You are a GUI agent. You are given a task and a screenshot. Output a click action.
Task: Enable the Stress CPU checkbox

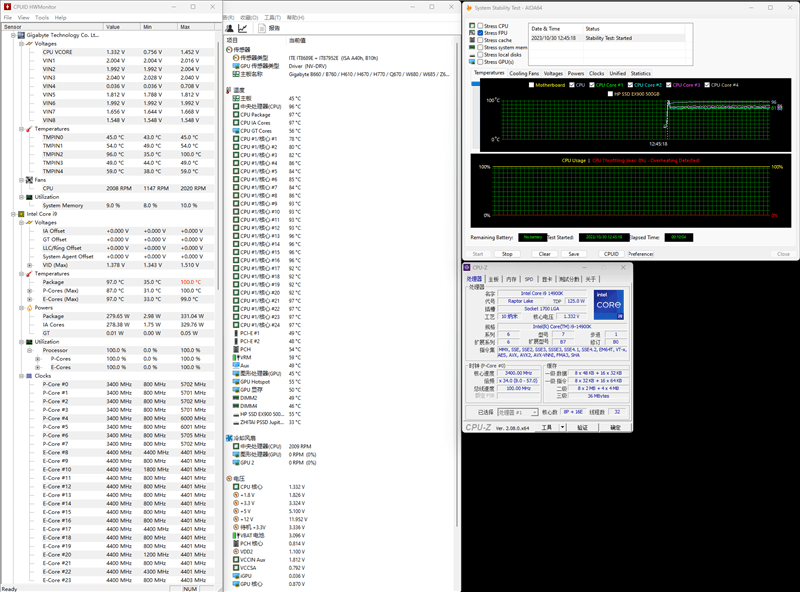(x=480, y=26)
